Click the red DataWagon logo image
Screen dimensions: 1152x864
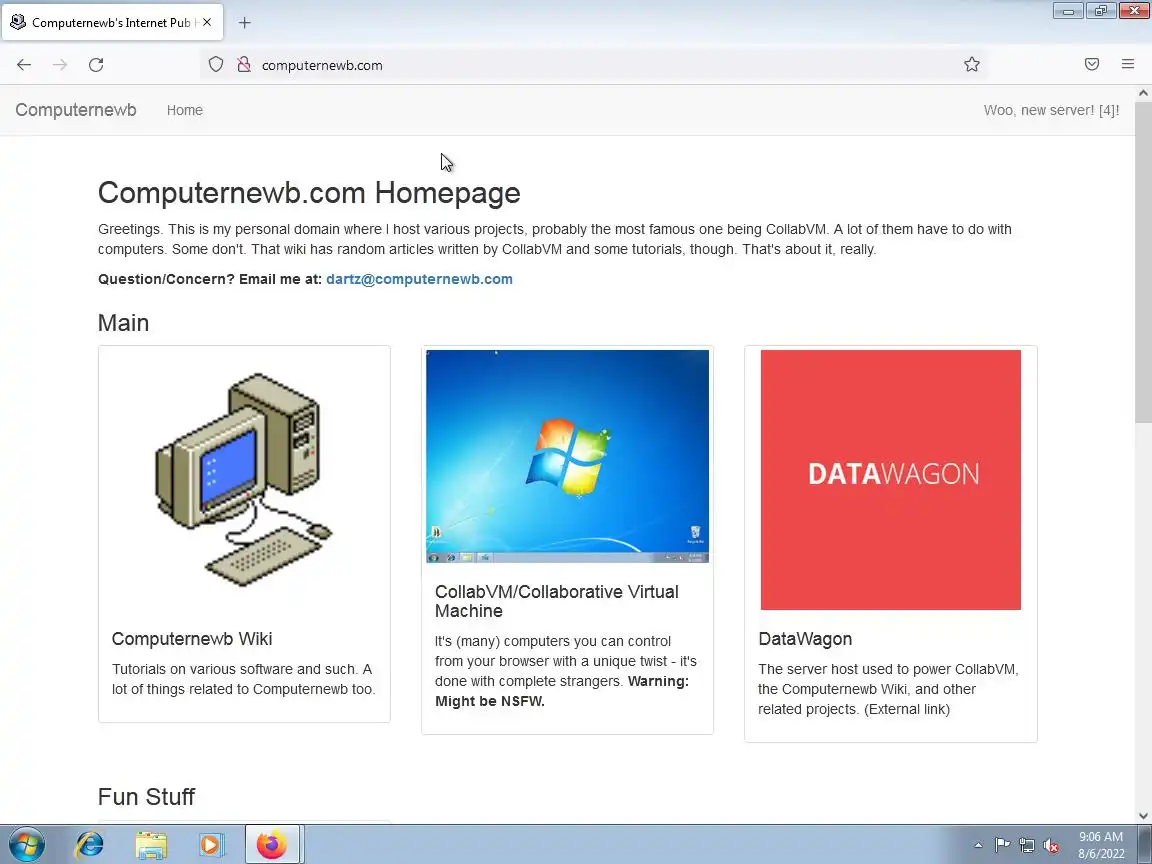tap(890, 480)
